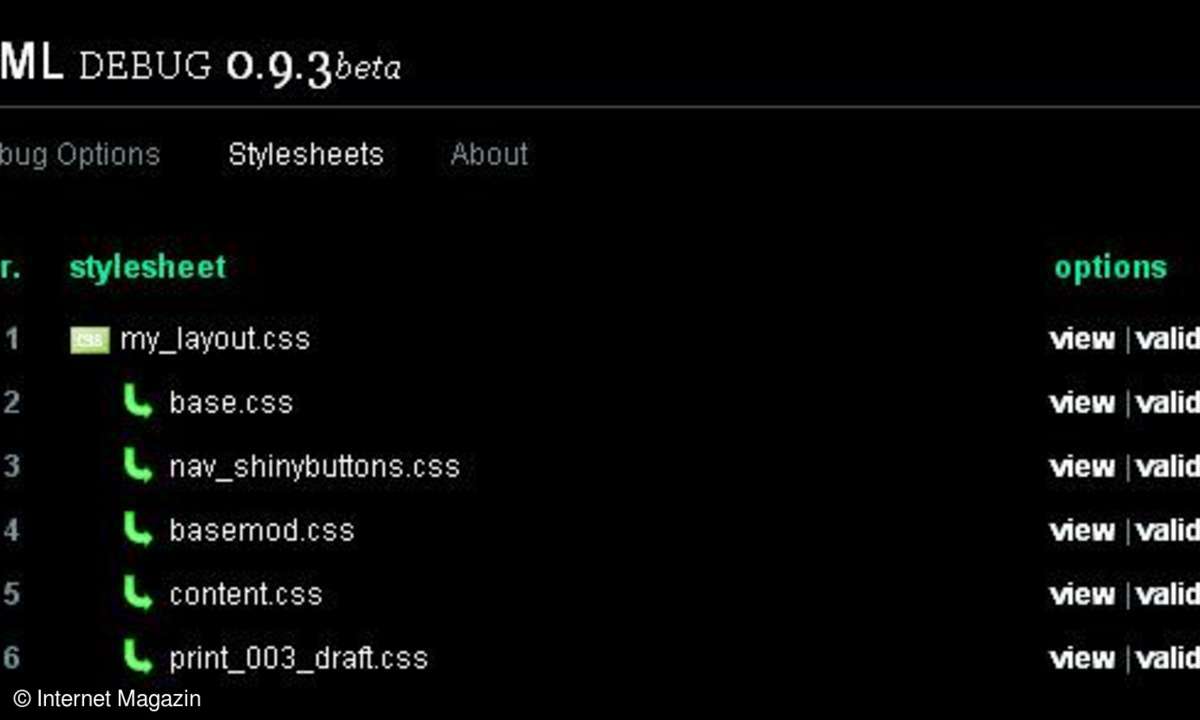View the base.css stylesheet
The width and height of the screenshot is (1200, 720).
(1083, 402)
